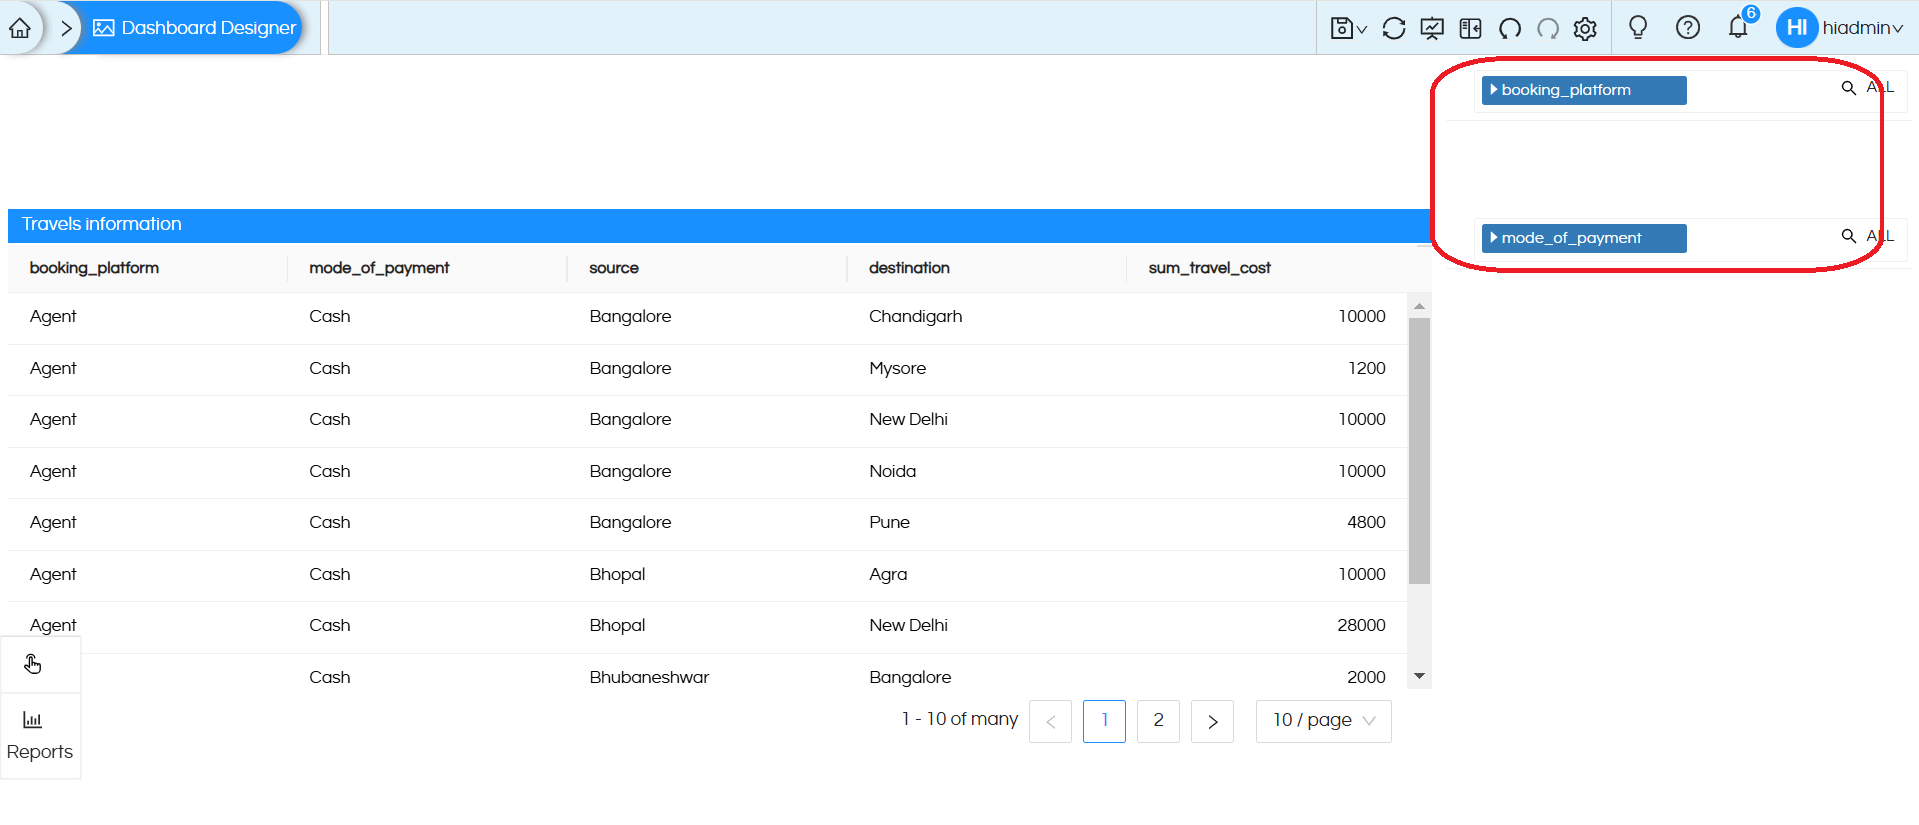Image resolution: width=1919 pixels, height=825 pixels.
Task: Sort by mode_of_payment column header
Action: point(379,268)
